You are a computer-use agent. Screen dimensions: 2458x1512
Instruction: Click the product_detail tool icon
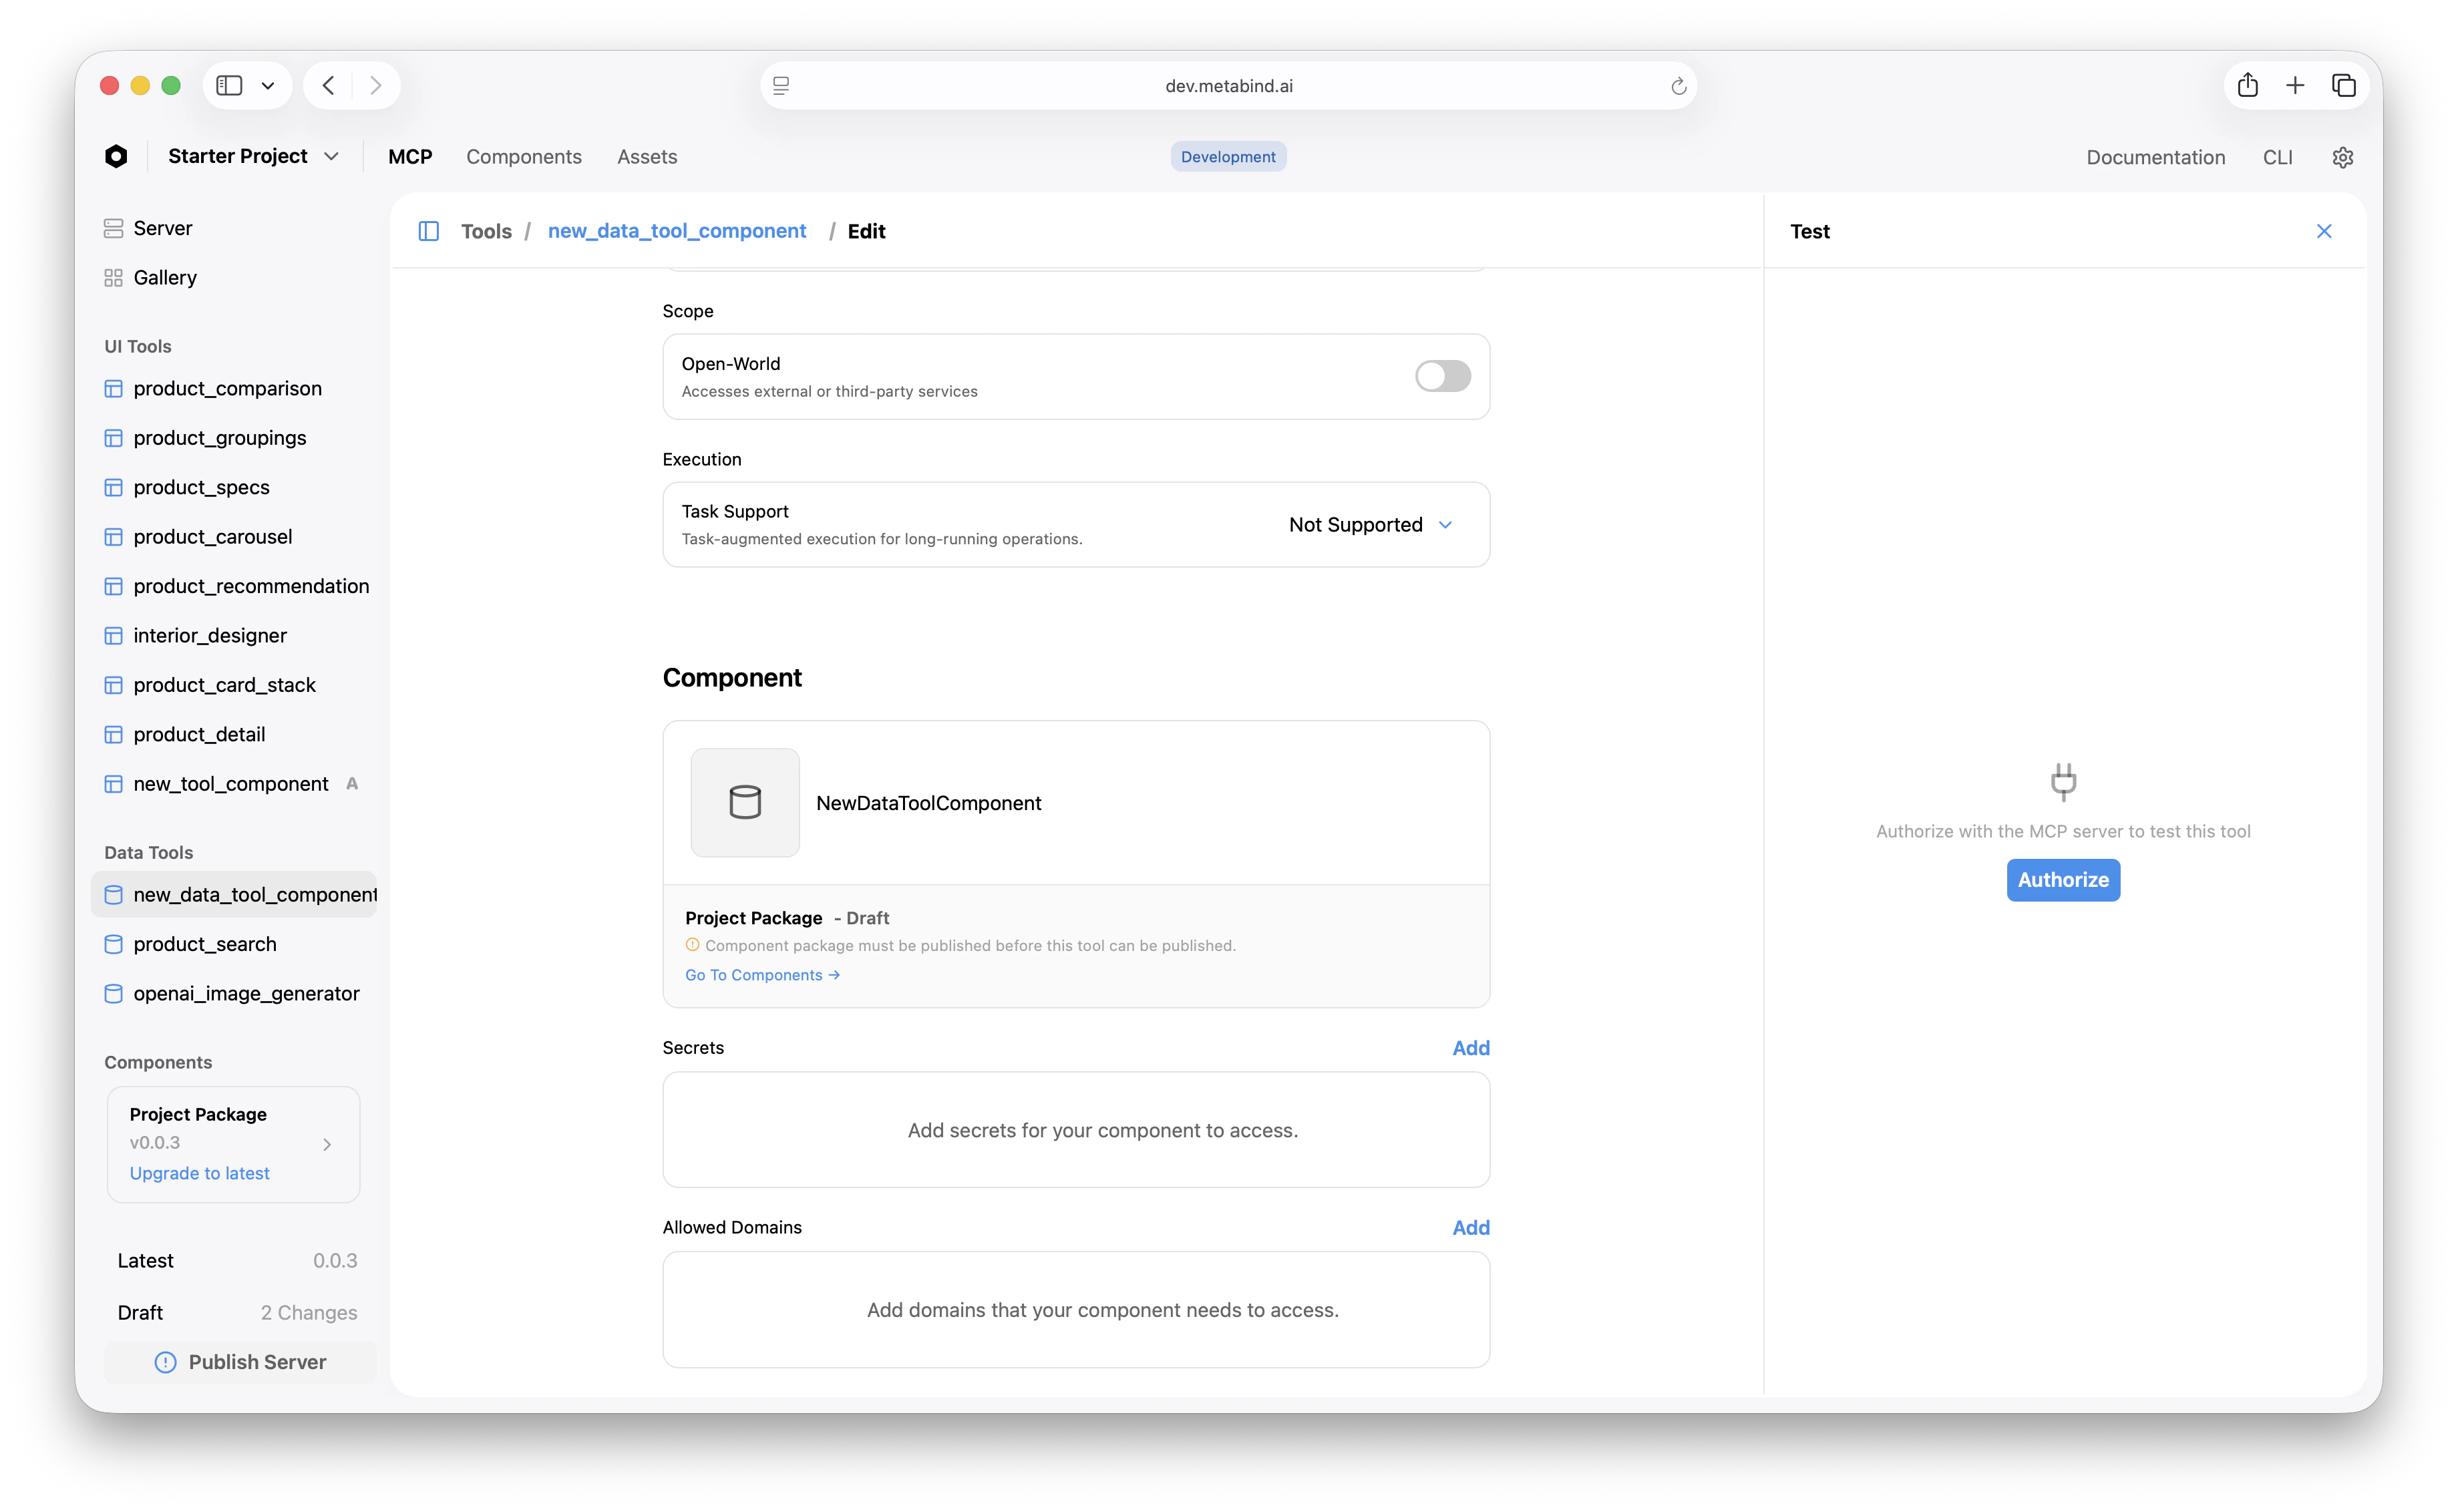tap(113, 734)
